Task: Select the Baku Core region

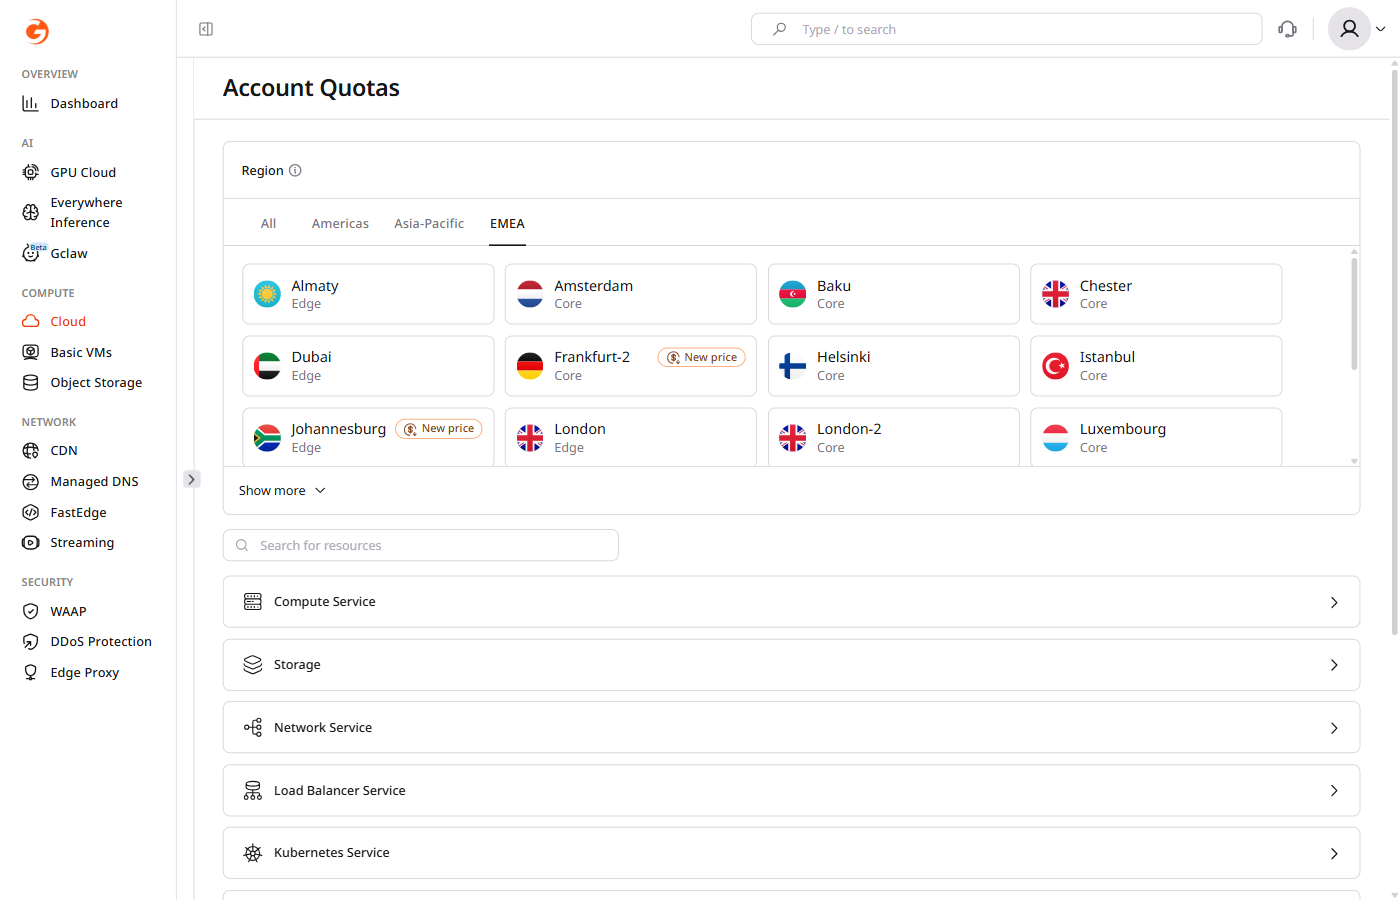Action: 894,294
